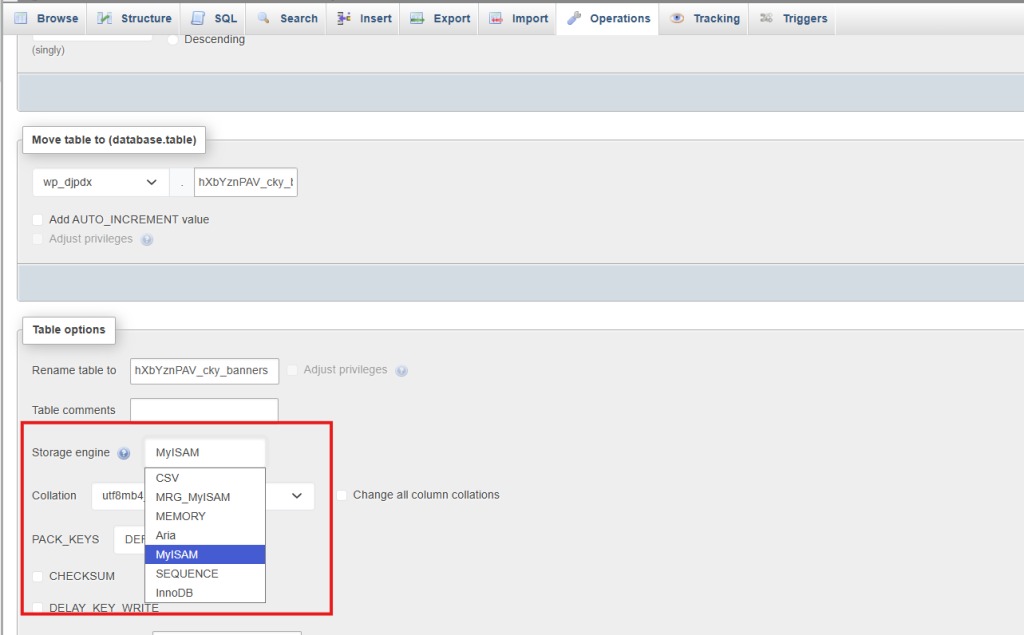The height and width of the screenshot is (635, 1024).
Task: Click the Table comments text field
Action: click(204, 410)
